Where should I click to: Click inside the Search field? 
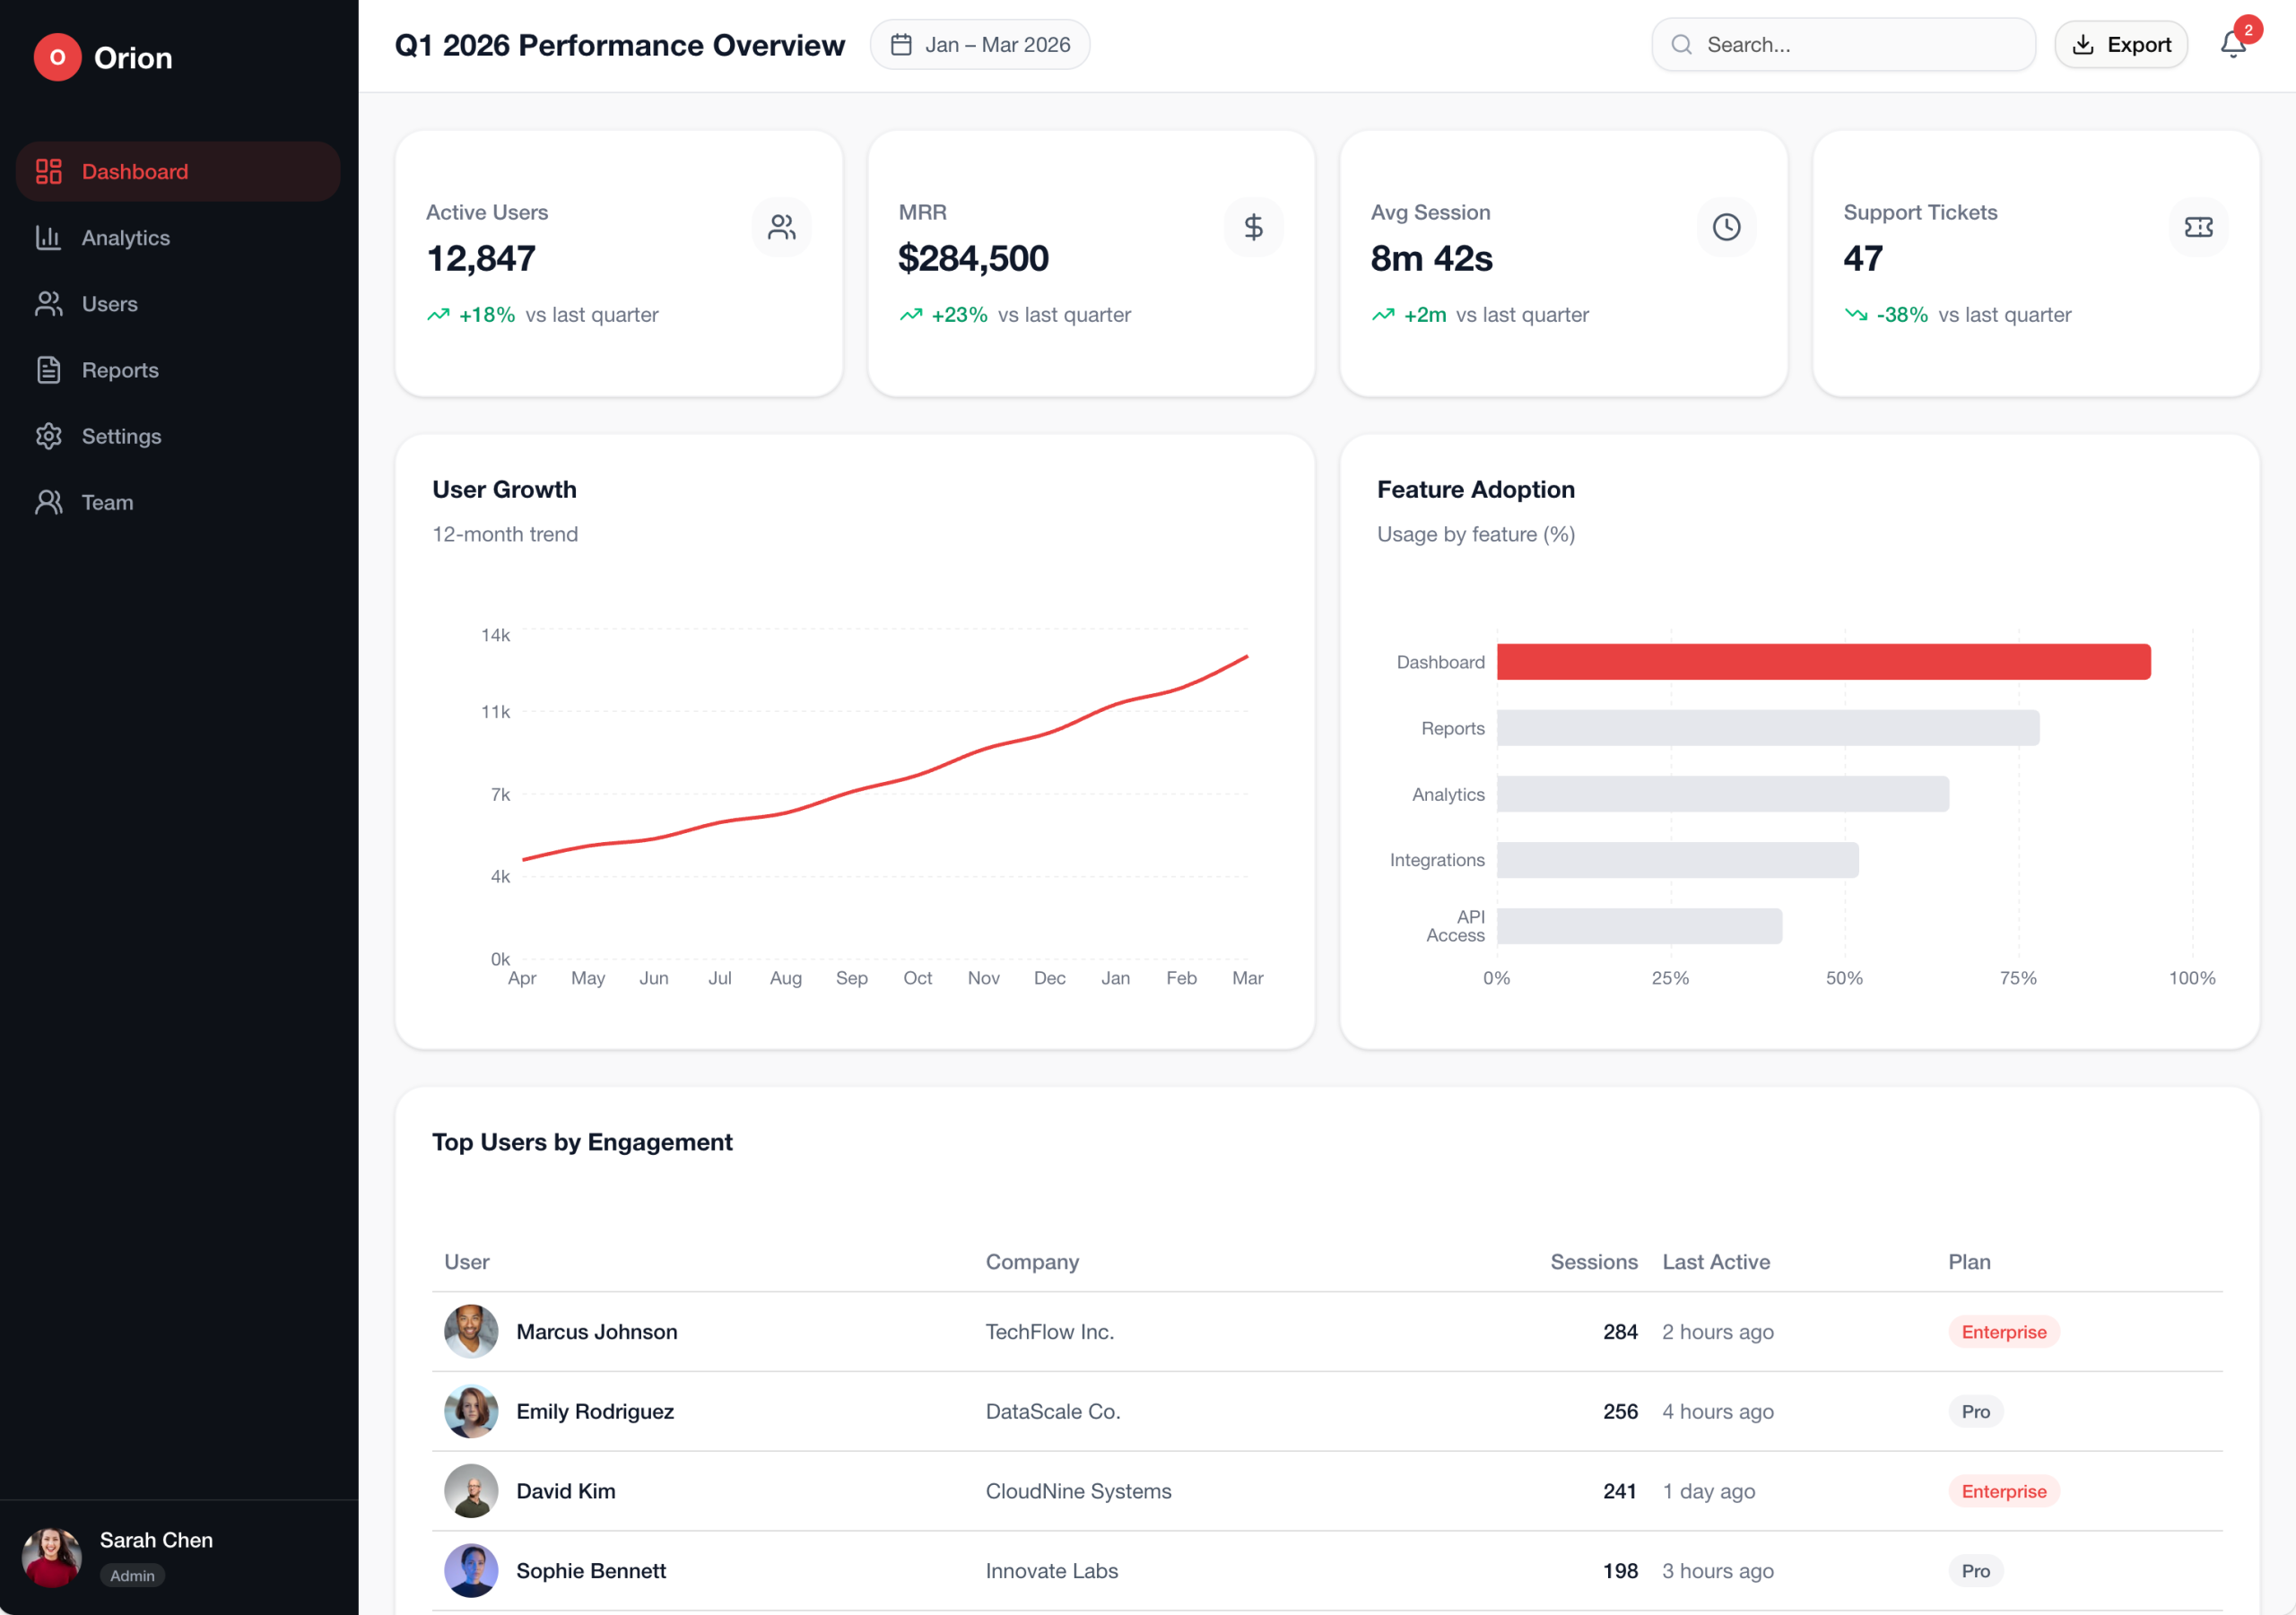[x=1843, y=44]
